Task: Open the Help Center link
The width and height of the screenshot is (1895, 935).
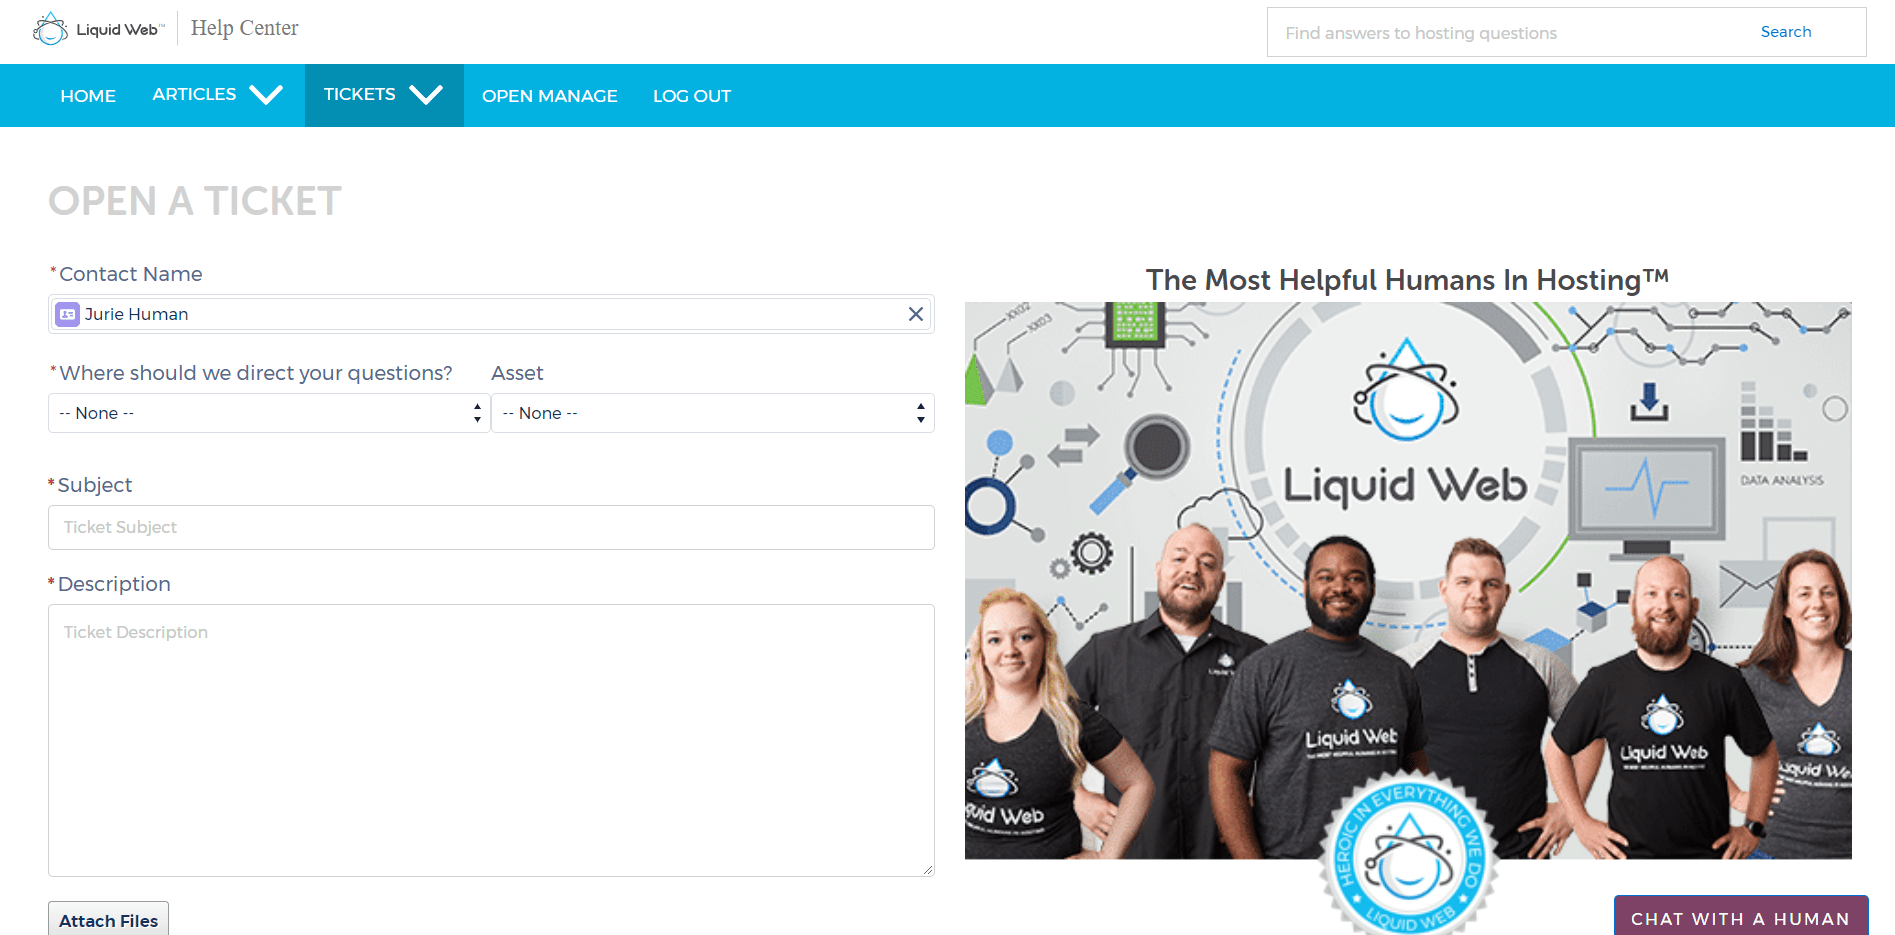Action: (244, 28)
